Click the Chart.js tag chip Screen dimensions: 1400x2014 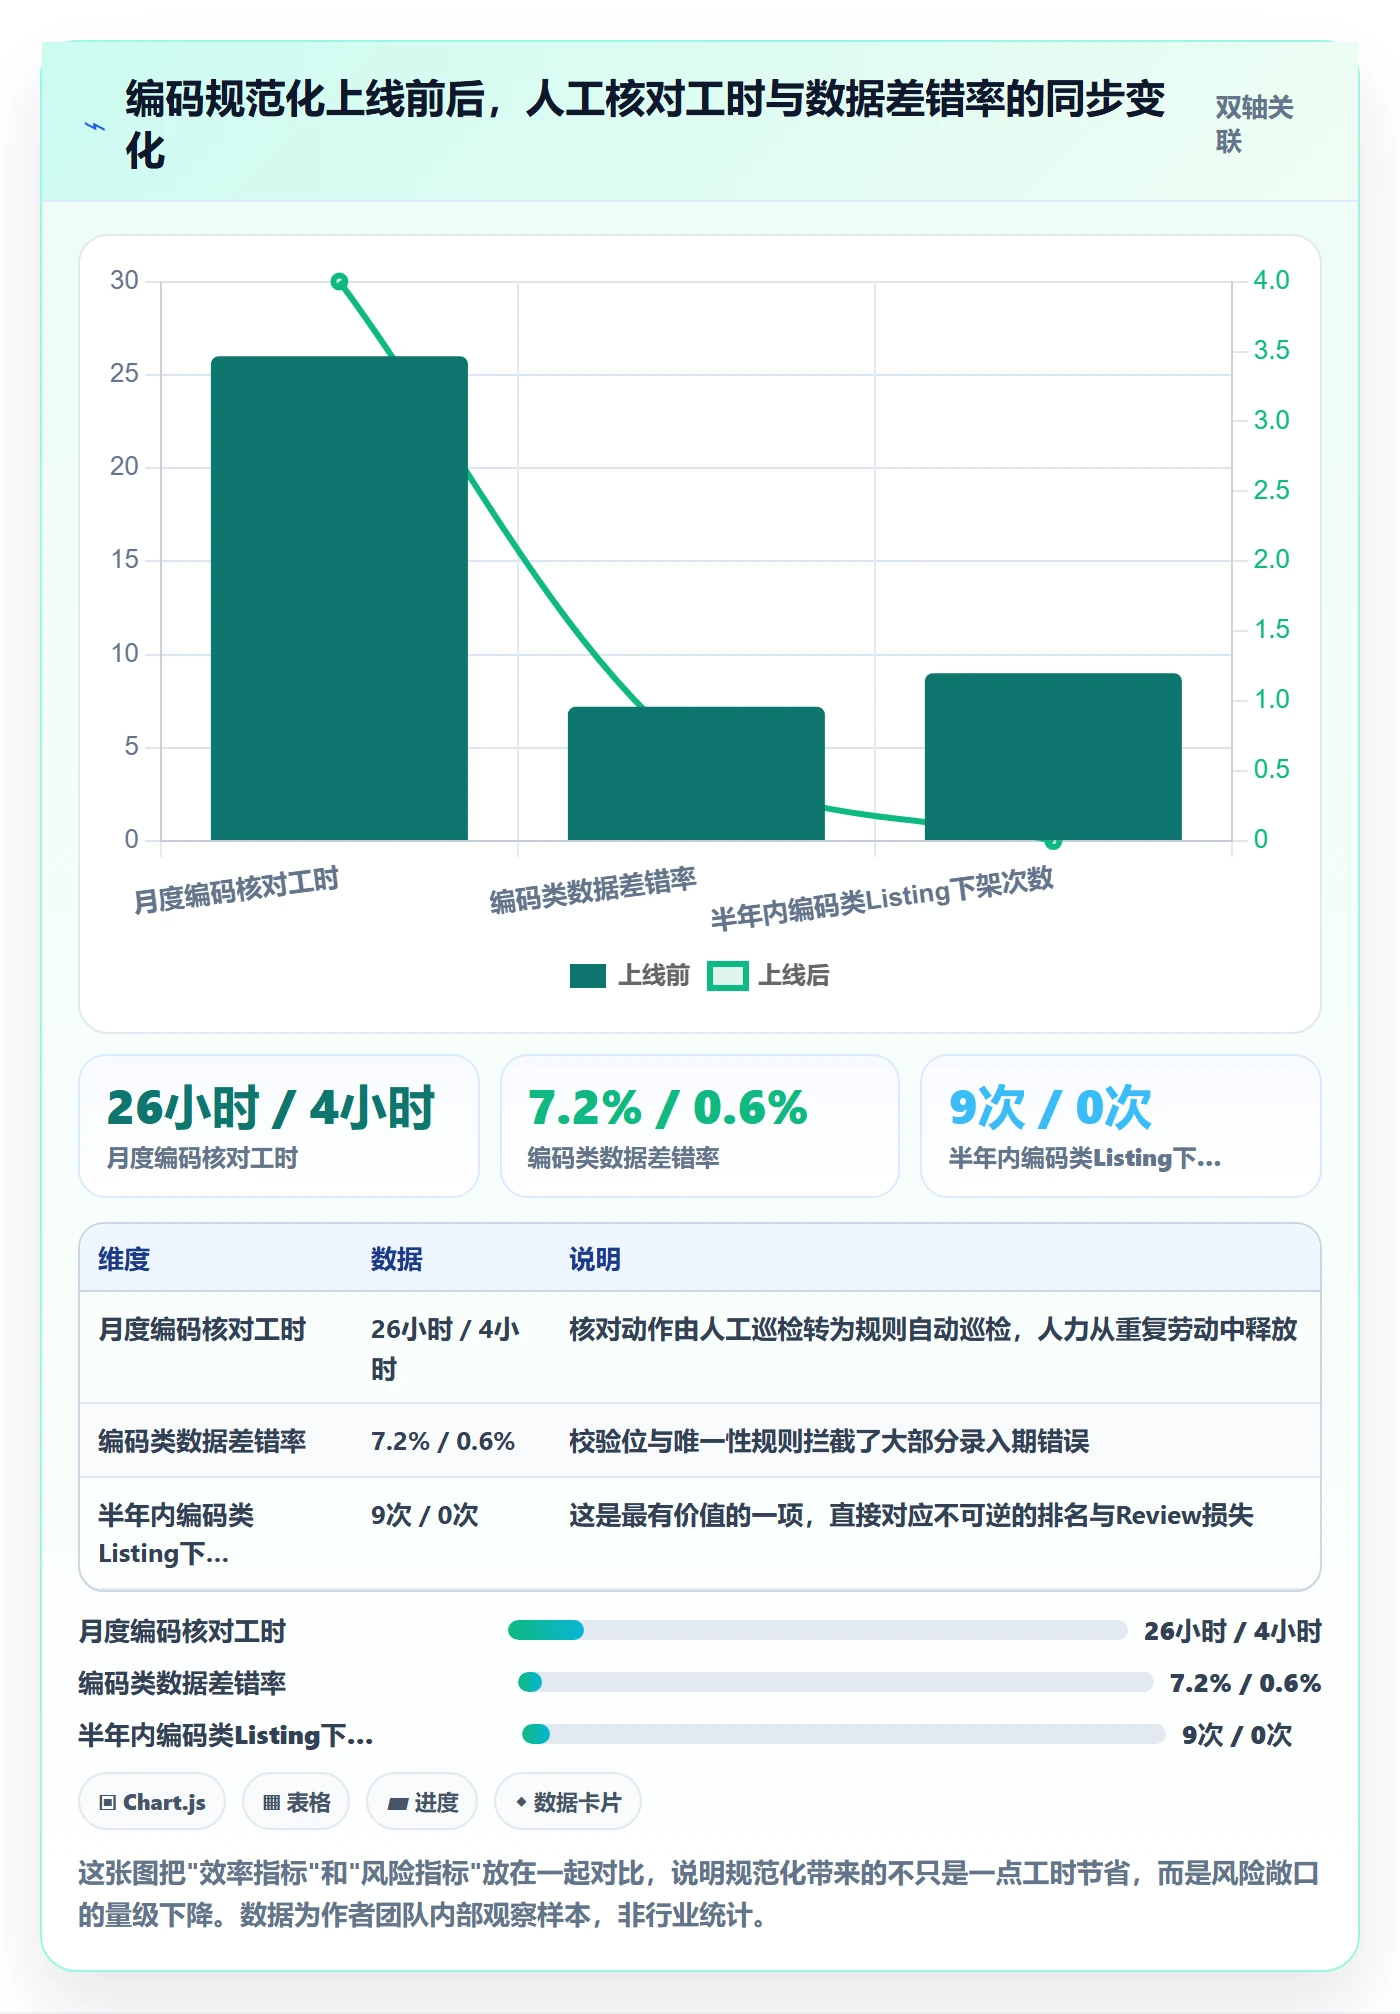(x=152, y=1802)
